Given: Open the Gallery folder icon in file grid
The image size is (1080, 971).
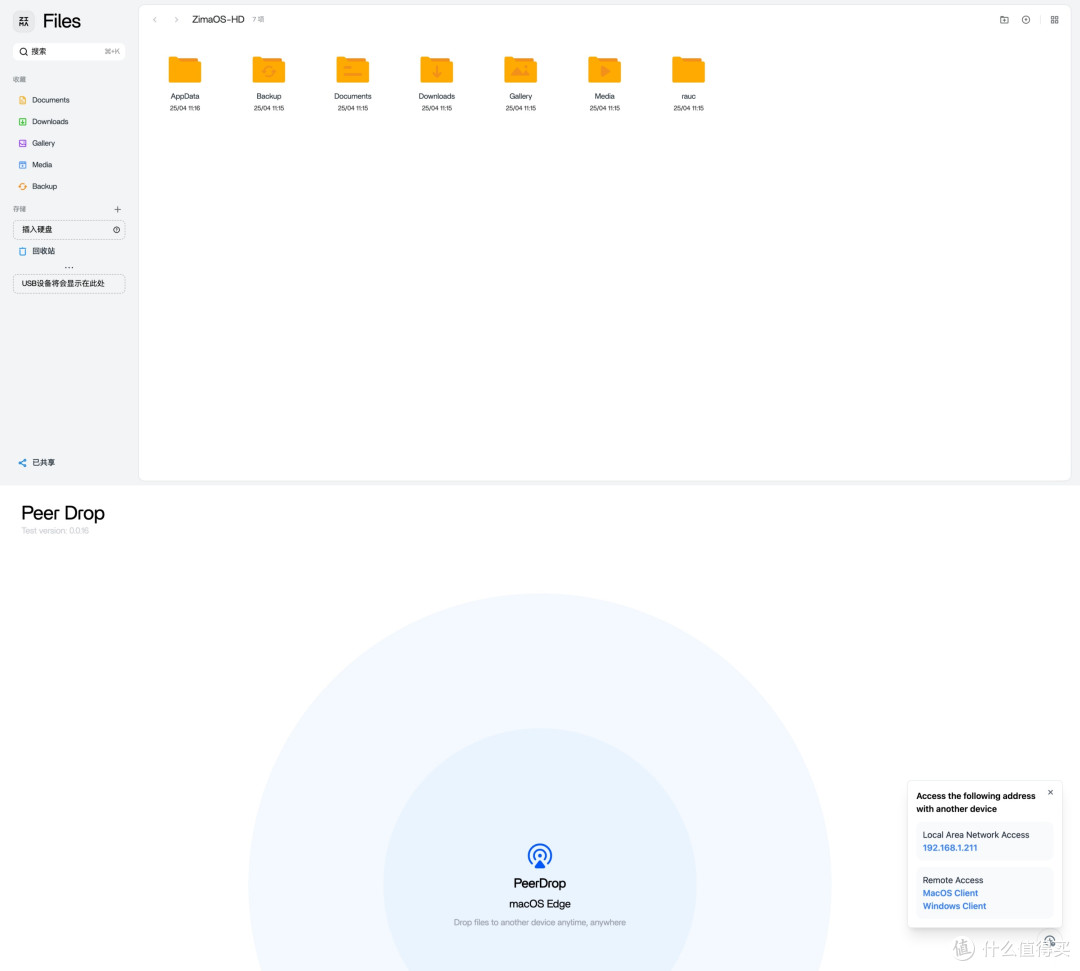Looking at the screenshot, I should click(x=521, y=70).
